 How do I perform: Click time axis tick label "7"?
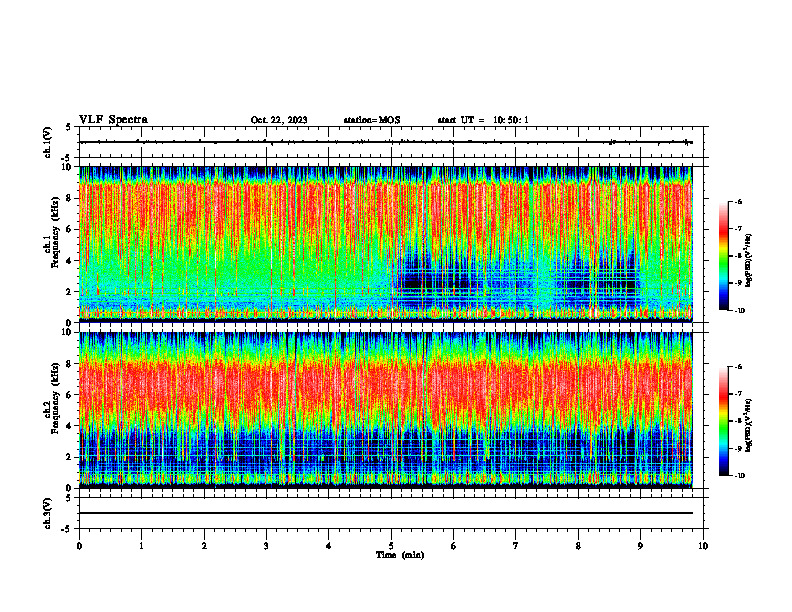tap(516, 546)
